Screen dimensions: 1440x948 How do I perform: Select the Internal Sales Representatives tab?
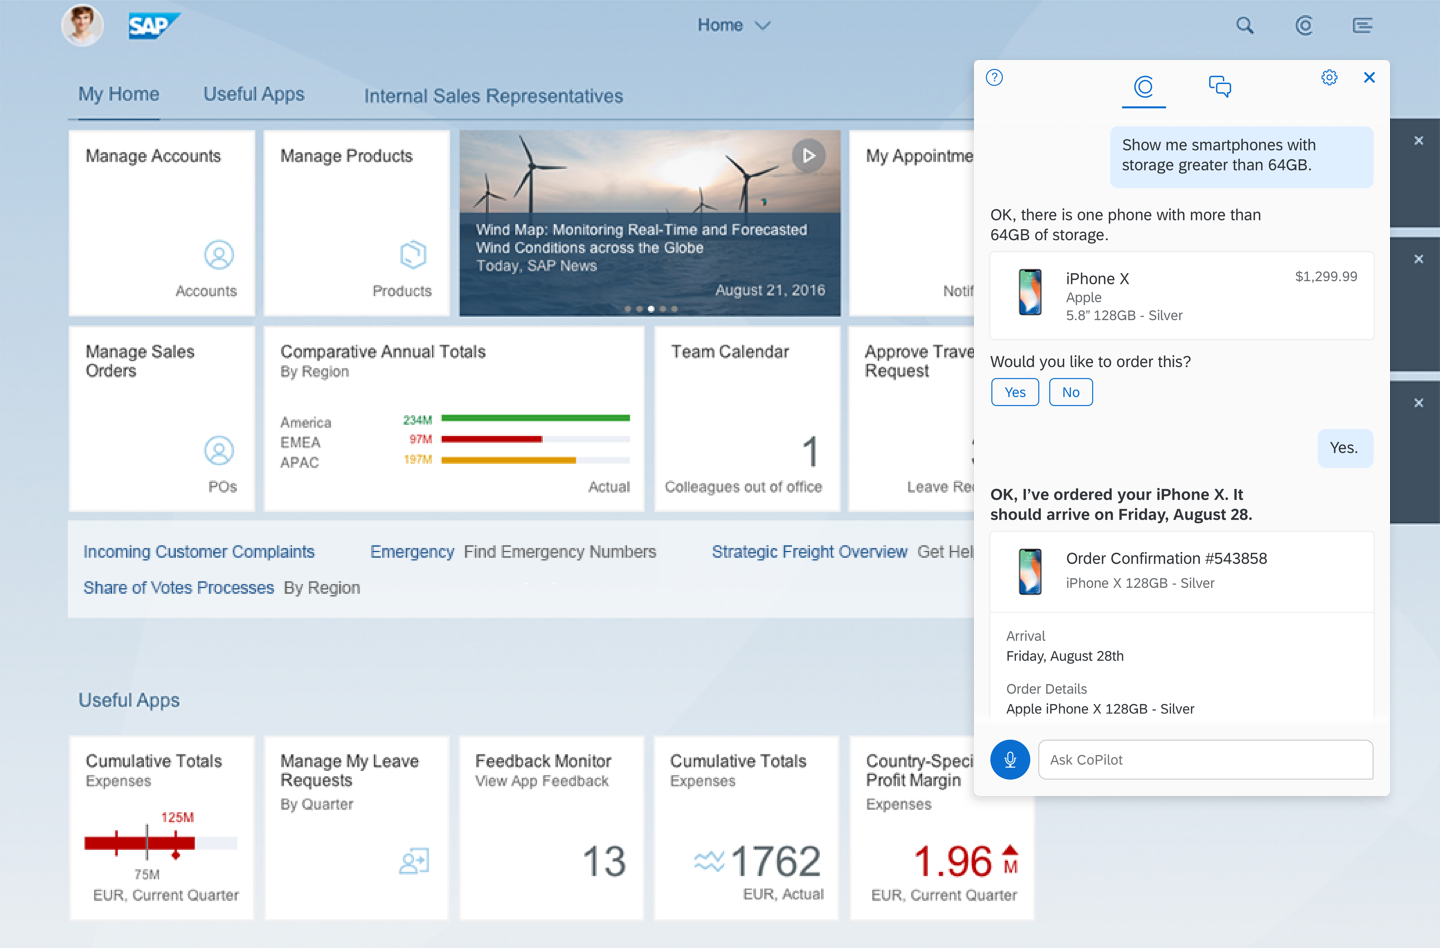(x=493, y=96)
